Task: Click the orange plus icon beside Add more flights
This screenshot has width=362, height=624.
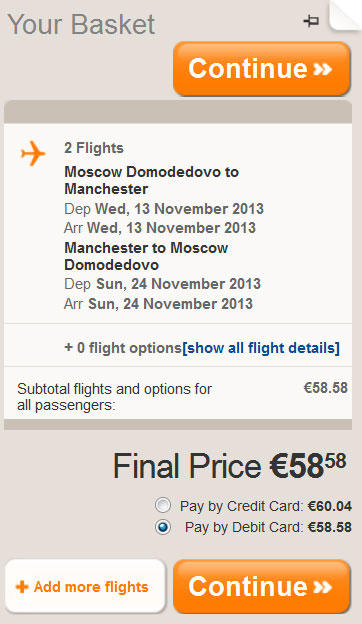Action: 22,587
